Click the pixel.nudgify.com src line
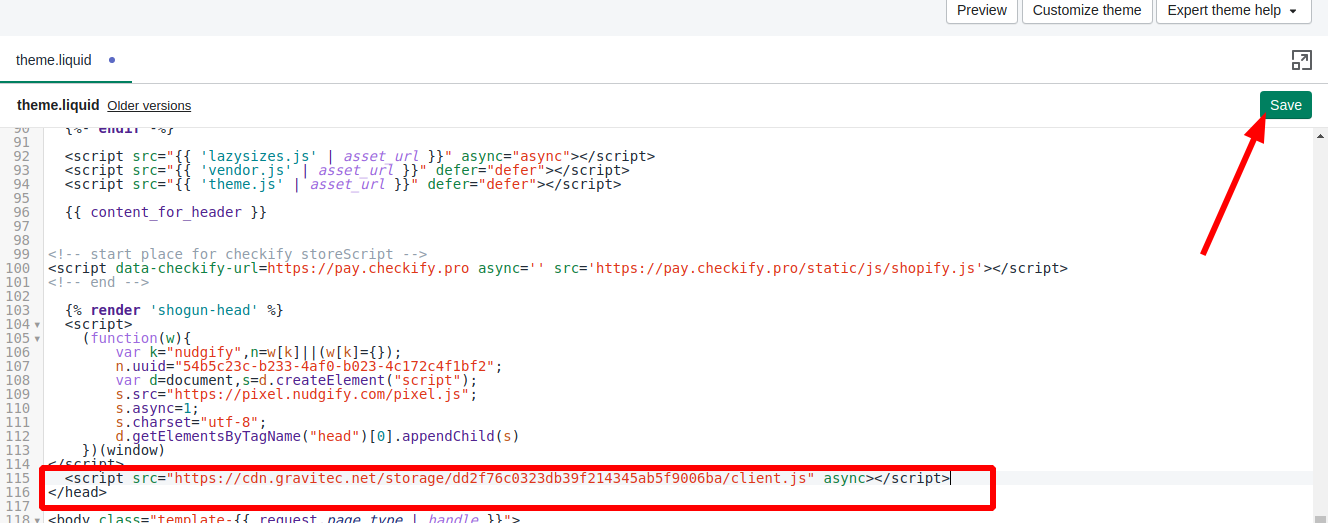 tap(296, 394)
